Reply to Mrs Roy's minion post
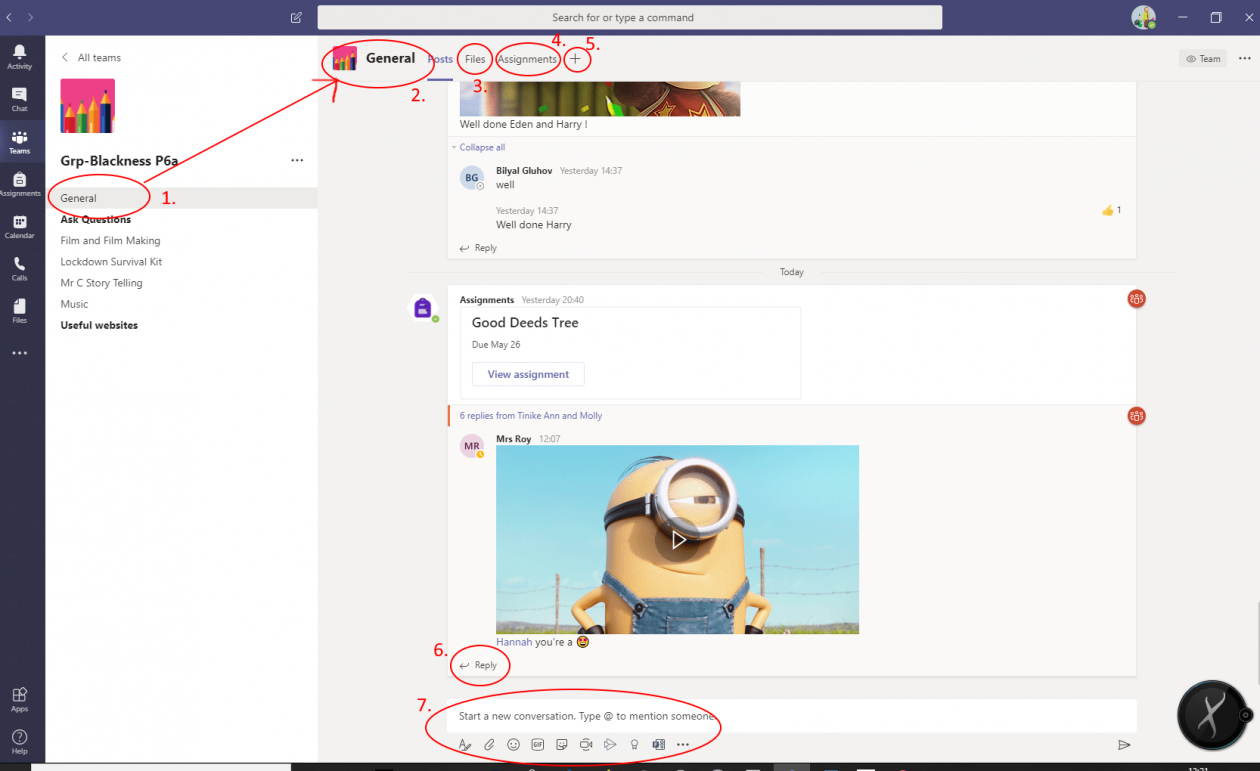 click(x=478, y=665)
